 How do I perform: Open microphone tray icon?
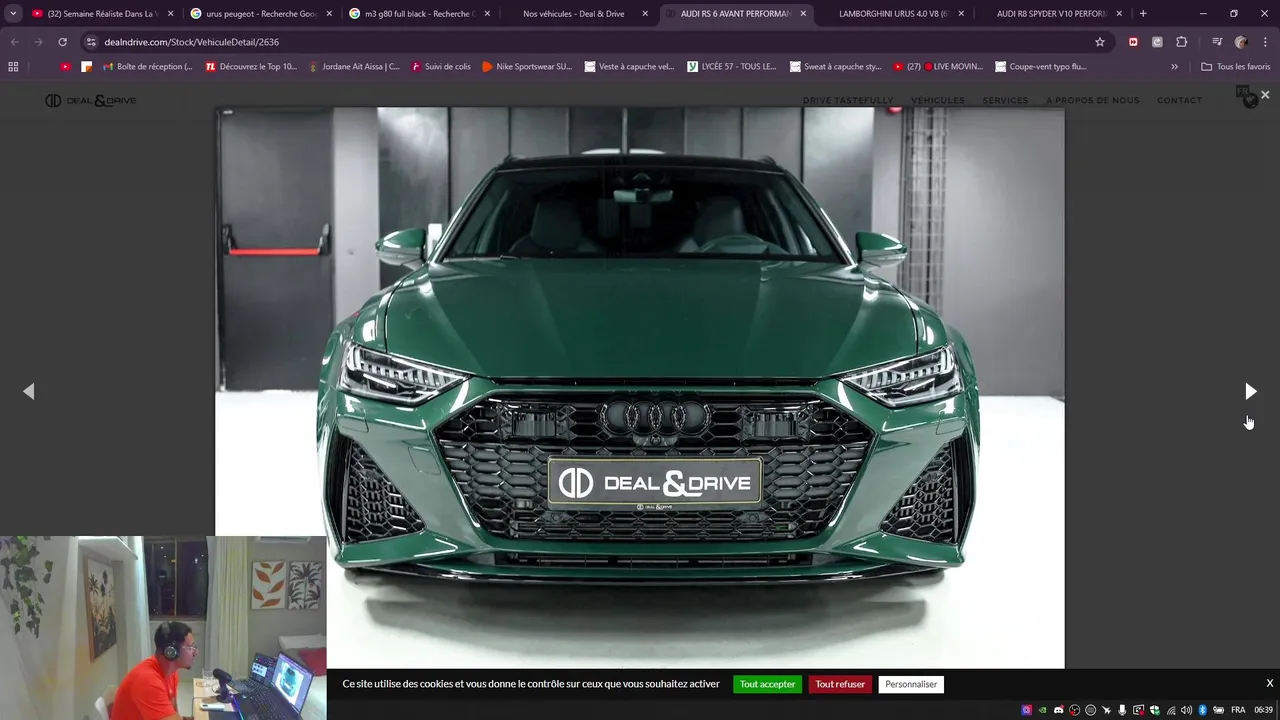coord(1122,710)
